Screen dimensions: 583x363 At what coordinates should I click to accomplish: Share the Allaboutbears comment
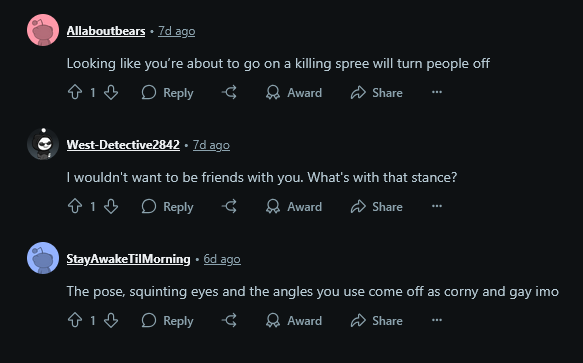click(377, 93)
